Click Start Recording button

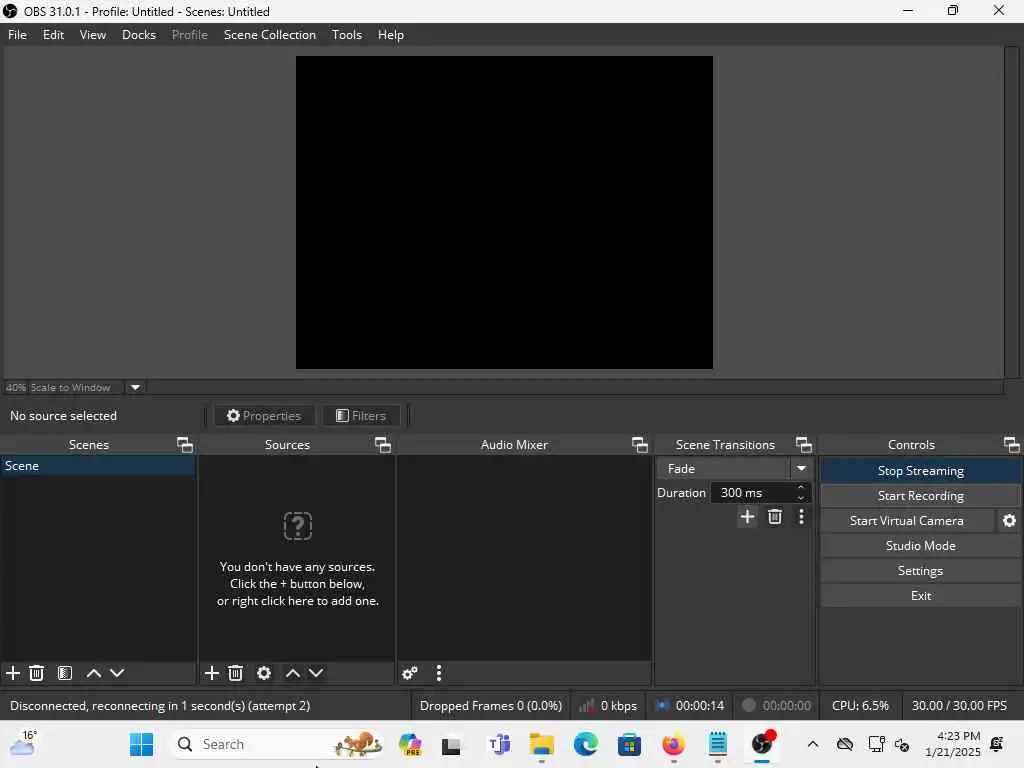coord(920,496)
